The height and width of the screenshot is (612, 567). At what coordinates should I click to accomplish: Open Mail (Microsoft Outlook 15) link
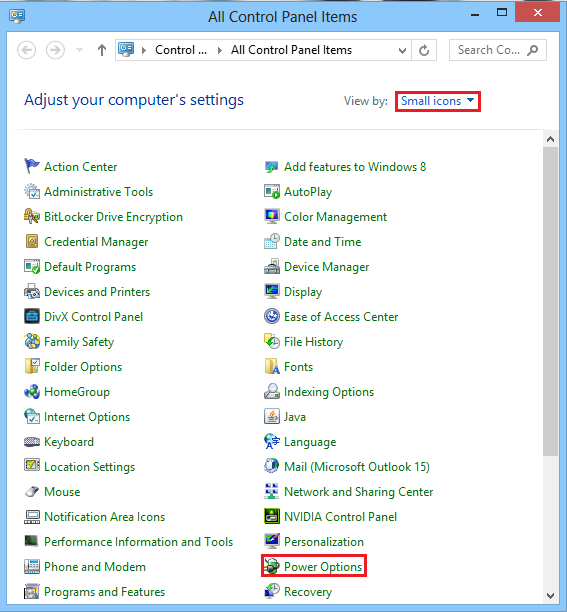(357, 467)
